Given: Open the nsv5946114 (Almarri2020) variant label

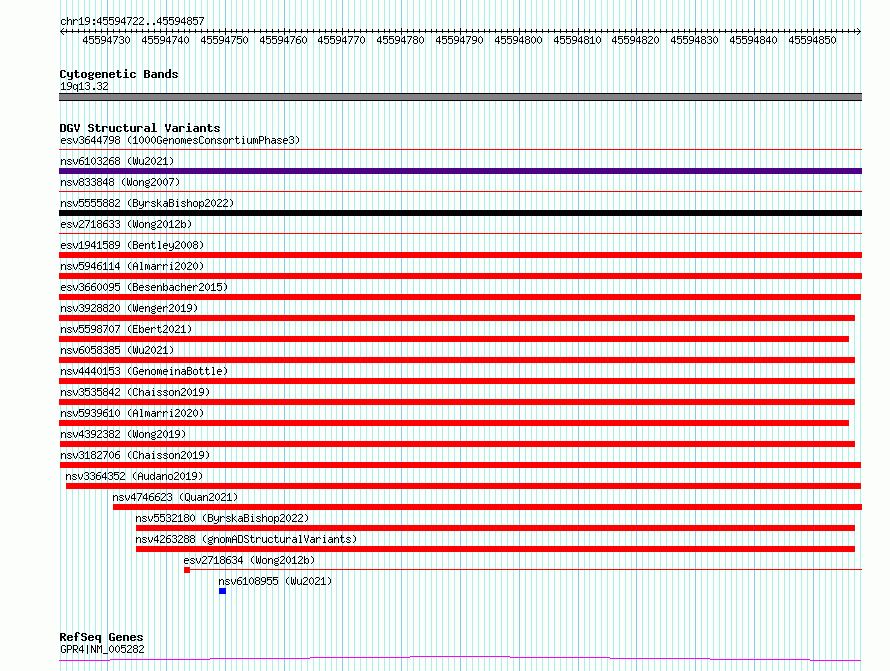Looking at the screenshot, I should pyautogui.click(x=132, y=266).
